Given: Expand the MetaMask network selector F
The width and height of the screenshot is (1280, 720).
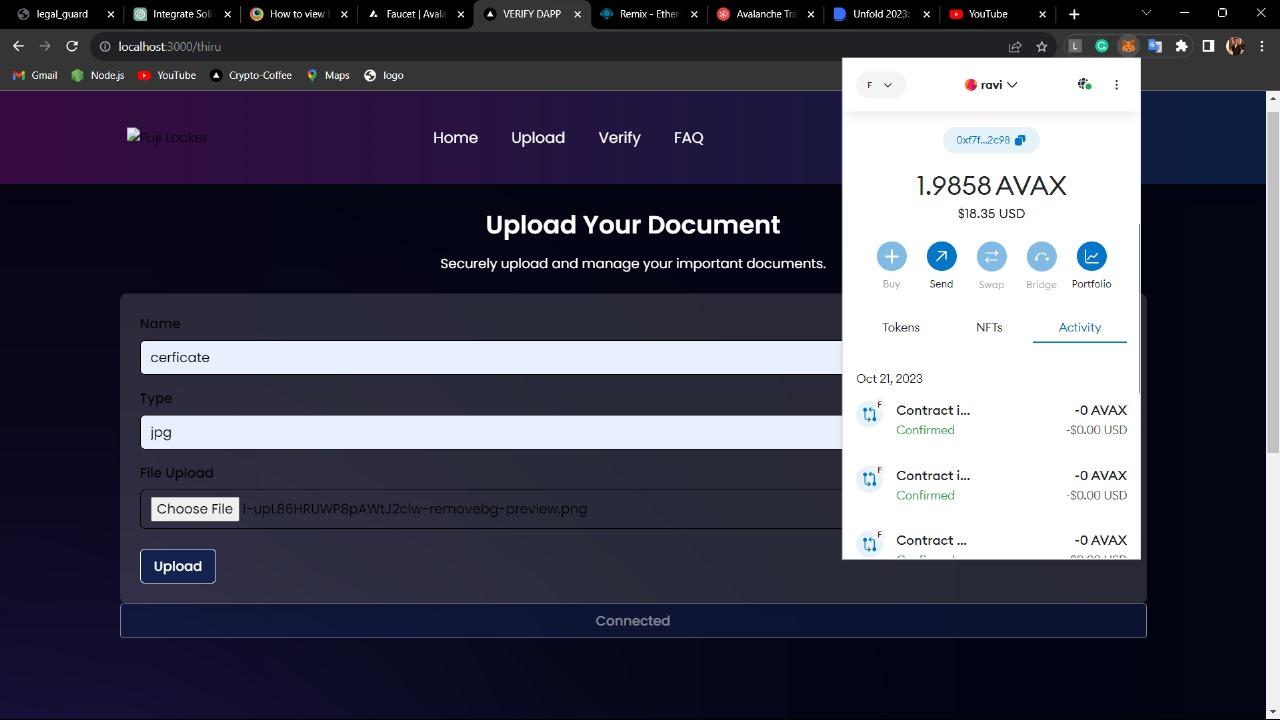Looking at the screenshot, I should (881, 85).
